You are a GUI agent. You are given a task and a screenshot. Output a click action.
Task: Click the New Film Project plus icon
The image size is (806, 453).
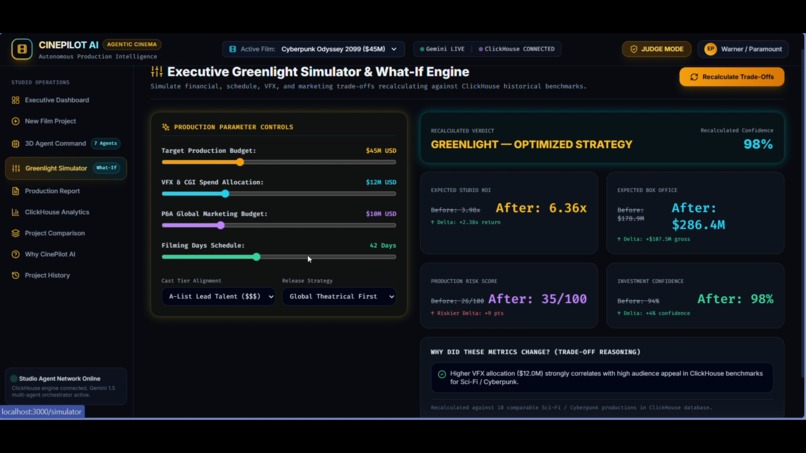(15, 121)
